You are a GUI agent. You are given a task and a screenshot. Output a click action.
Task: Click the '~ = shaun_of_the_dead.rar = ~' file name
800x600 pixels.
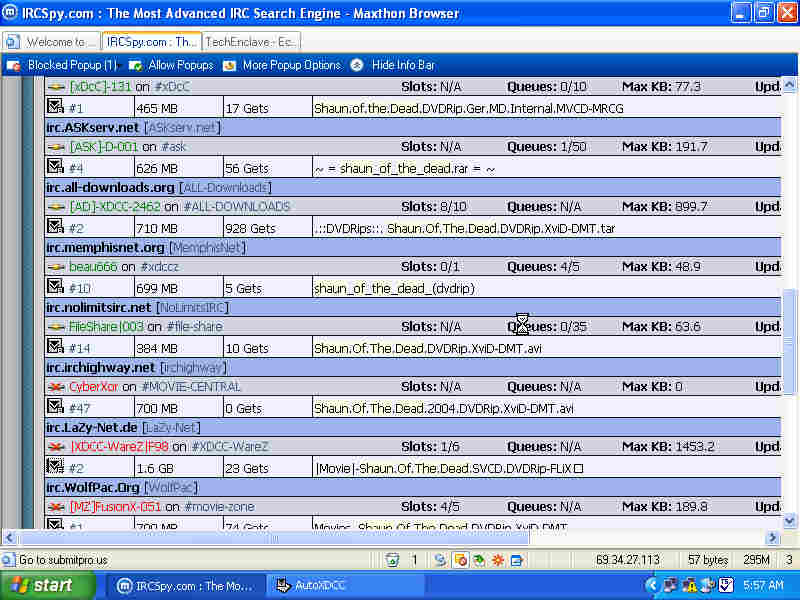click(405, 169)
